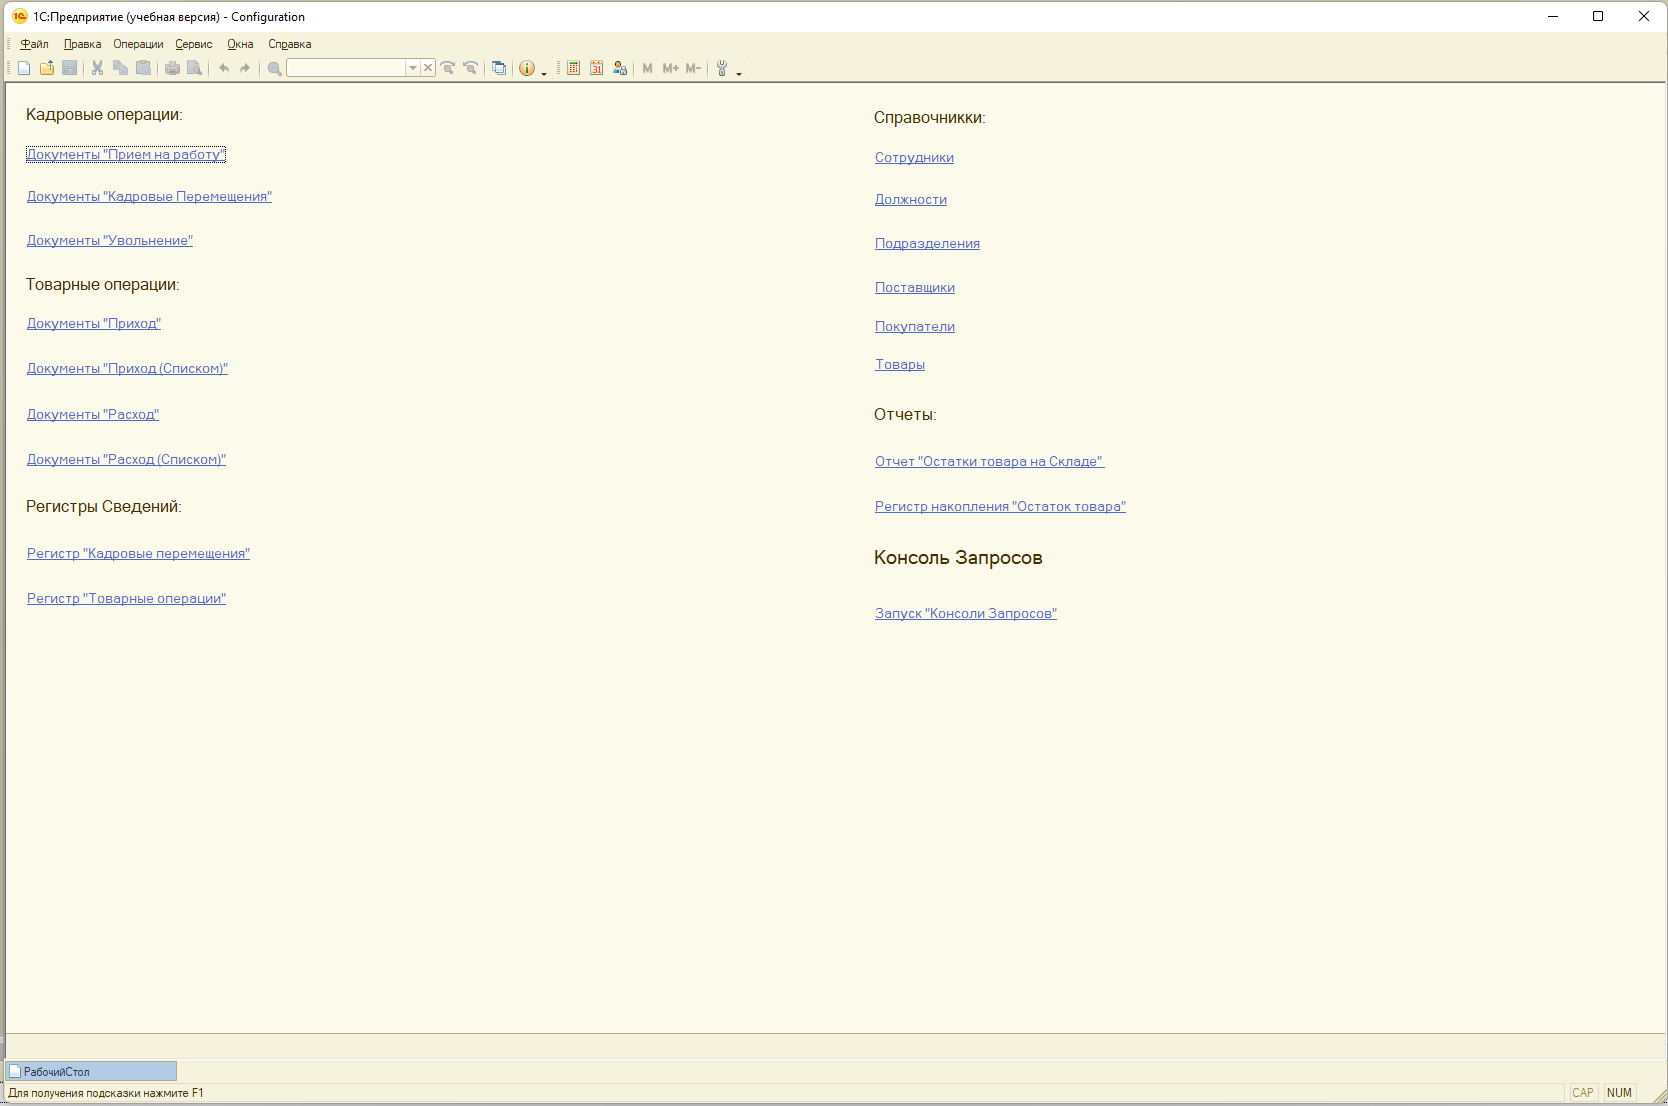Open the Сотрудники catalog link
This screenshot has width=1668, height=1106.
[x=914, y=157]
